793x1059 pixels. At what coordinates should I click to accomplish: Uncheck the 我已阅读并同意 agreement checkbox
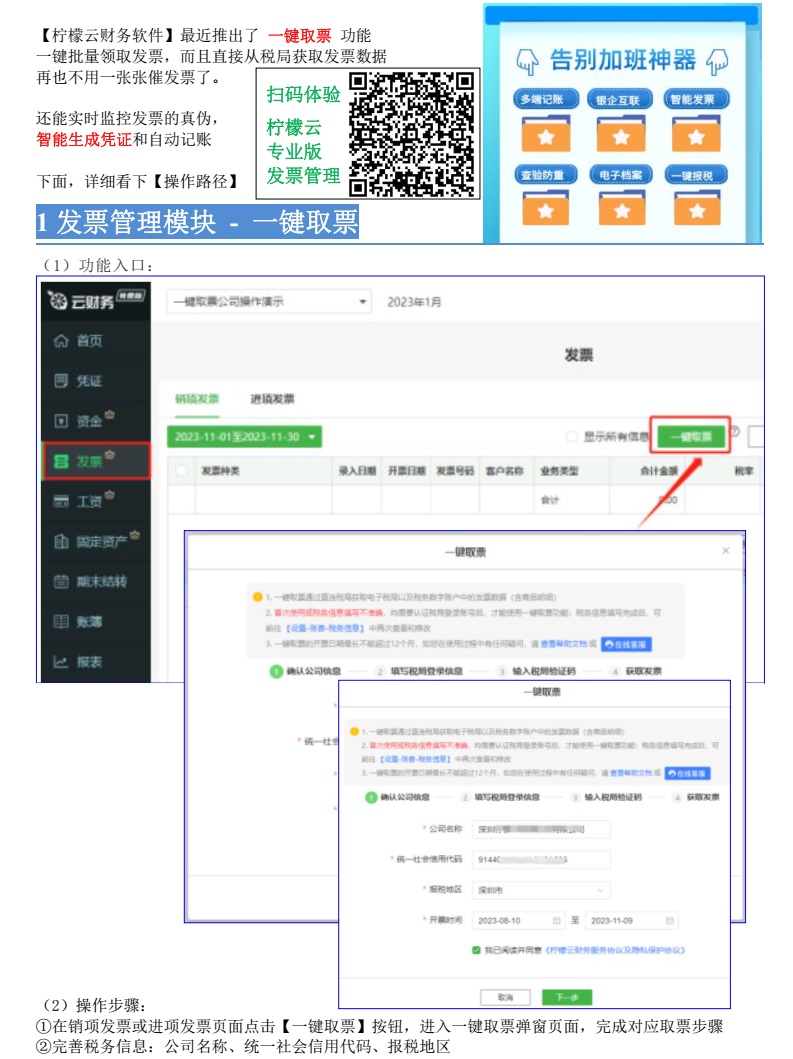pos(476,950)
